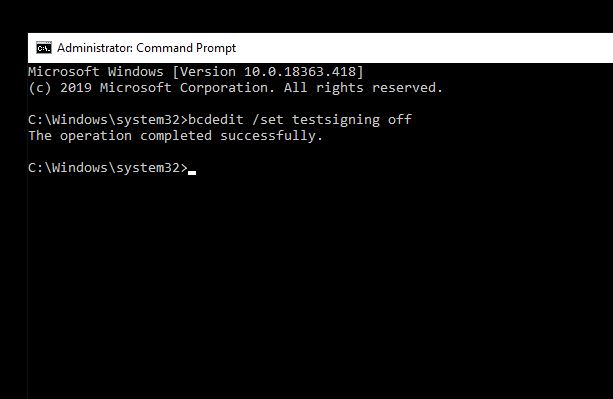Viewport: 613px width, 399px height.
Task: Click the 'All rights reserved.' text
Action: pyautogui.click(x=363, y=88)
